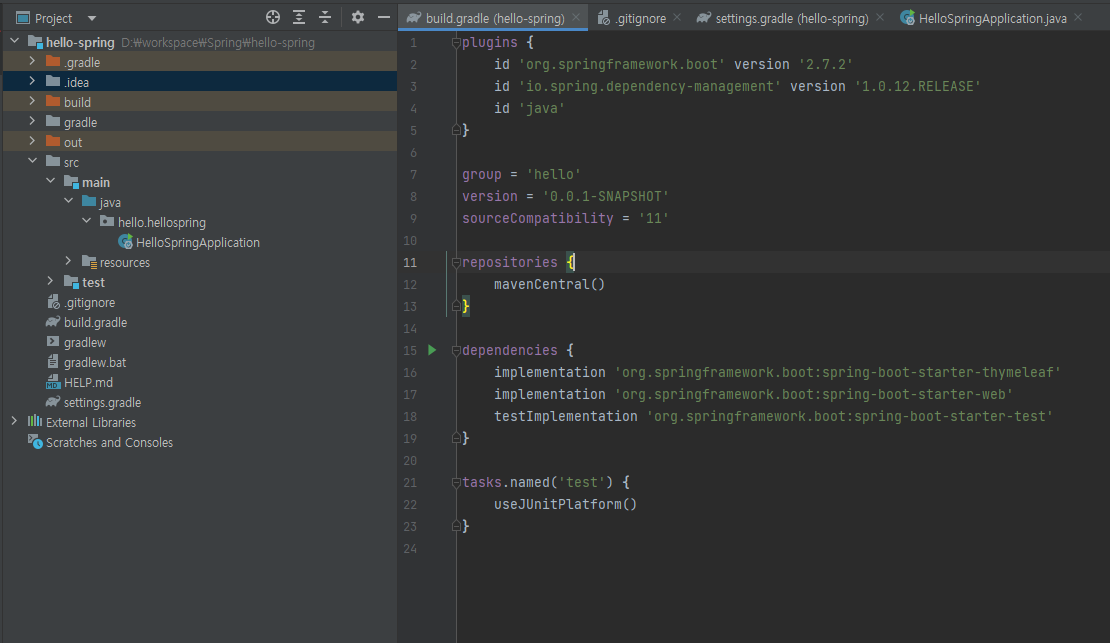Collapse the hello-spring root project node

(x=14, y=41)
